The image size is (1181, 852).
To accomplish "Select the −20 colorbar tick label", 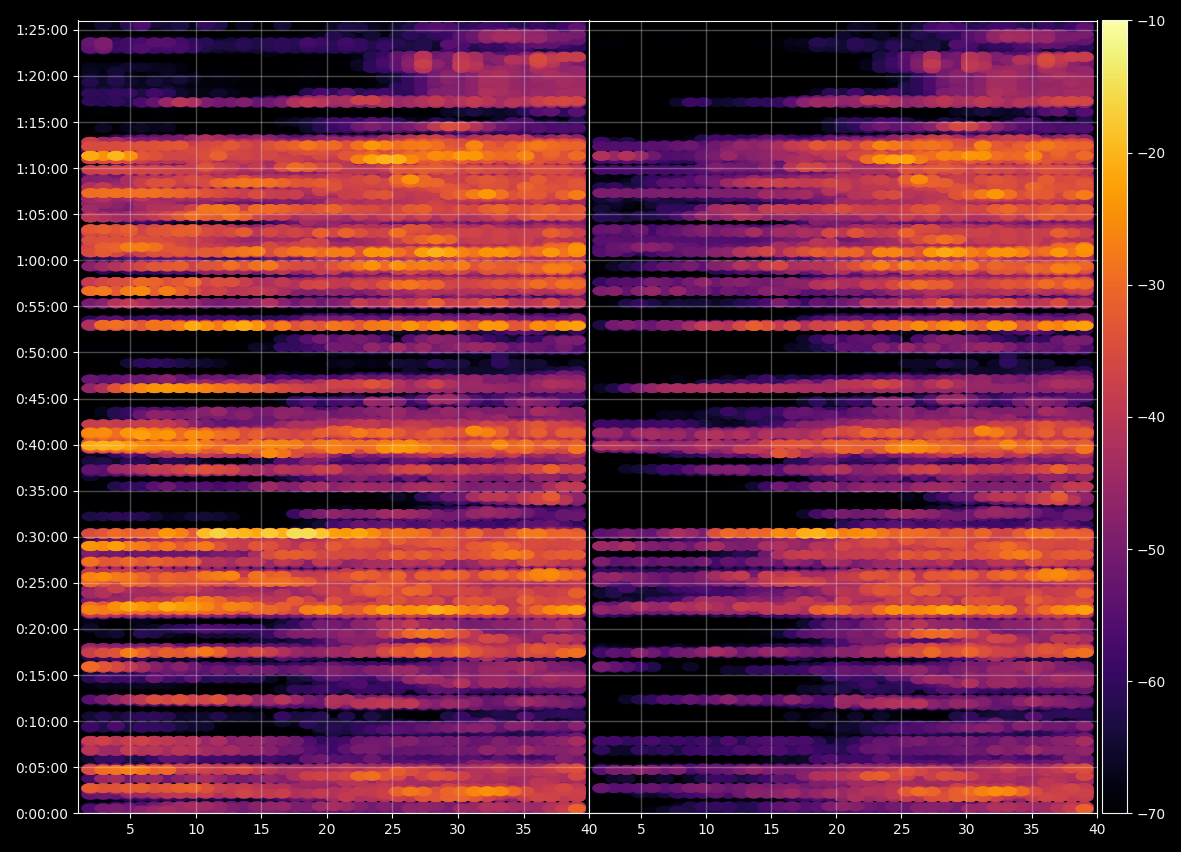I will (1150, 153).
